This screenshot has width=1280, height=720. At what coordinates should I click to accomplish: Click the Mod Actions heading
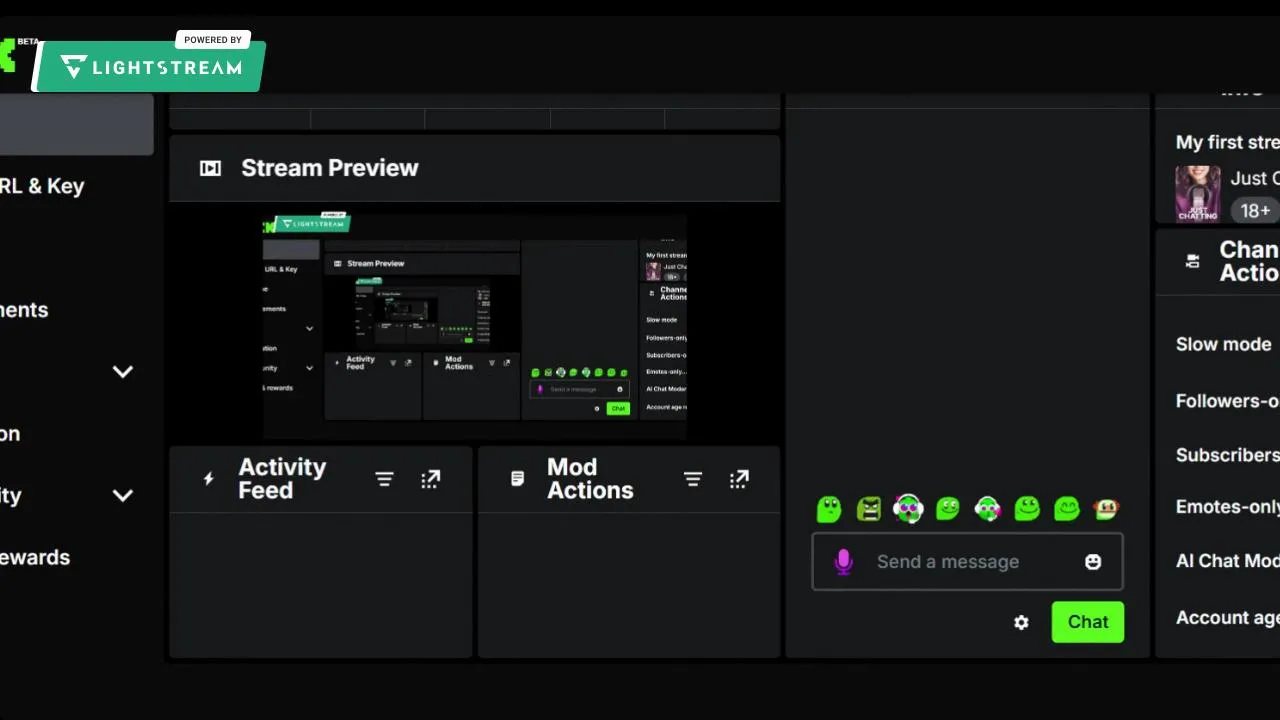click(x=590, y=479)
